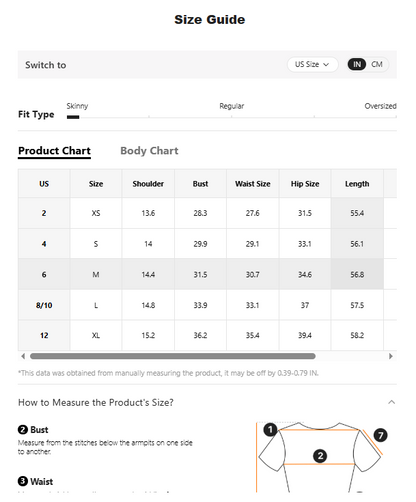
Task: Click the number 1 marker on garment diagram
Action: tap(270, 430)
